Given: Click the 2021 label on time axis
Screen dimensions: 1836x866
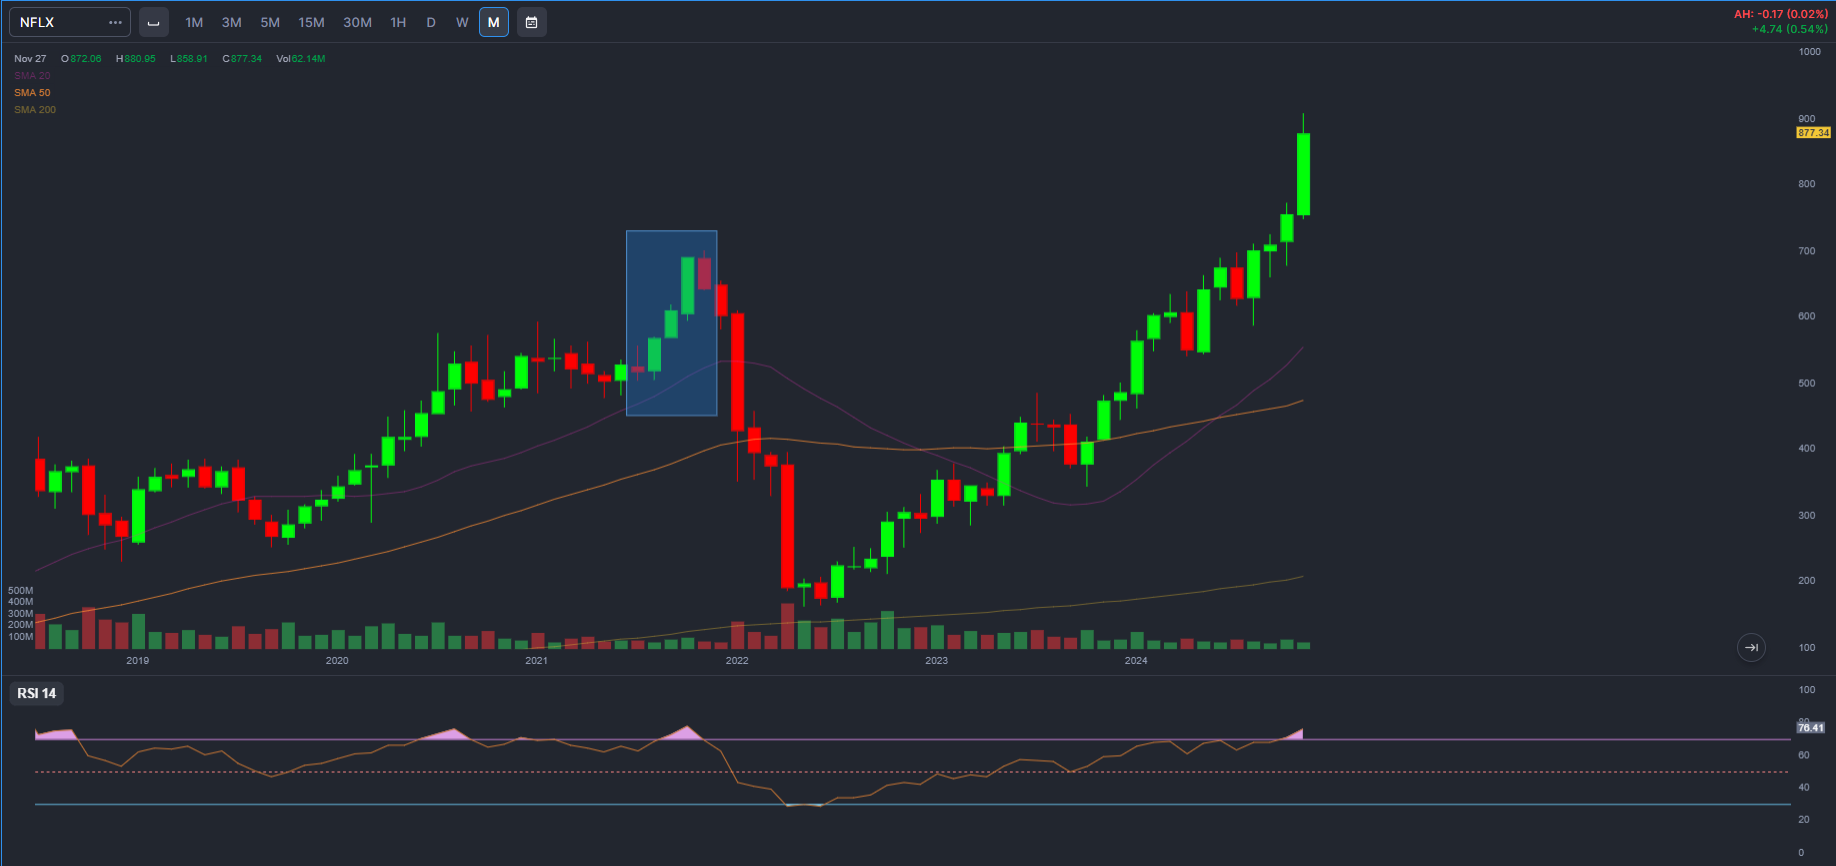Looking at the screenshot, I should click(x=537, y=661).
